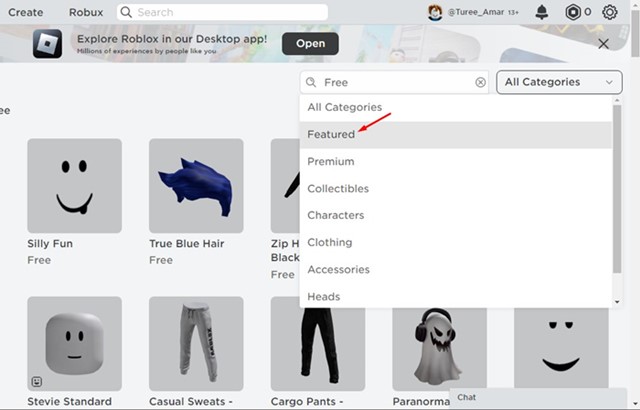
Task: Click into the Free catalog search field
Action: point(394,82)
